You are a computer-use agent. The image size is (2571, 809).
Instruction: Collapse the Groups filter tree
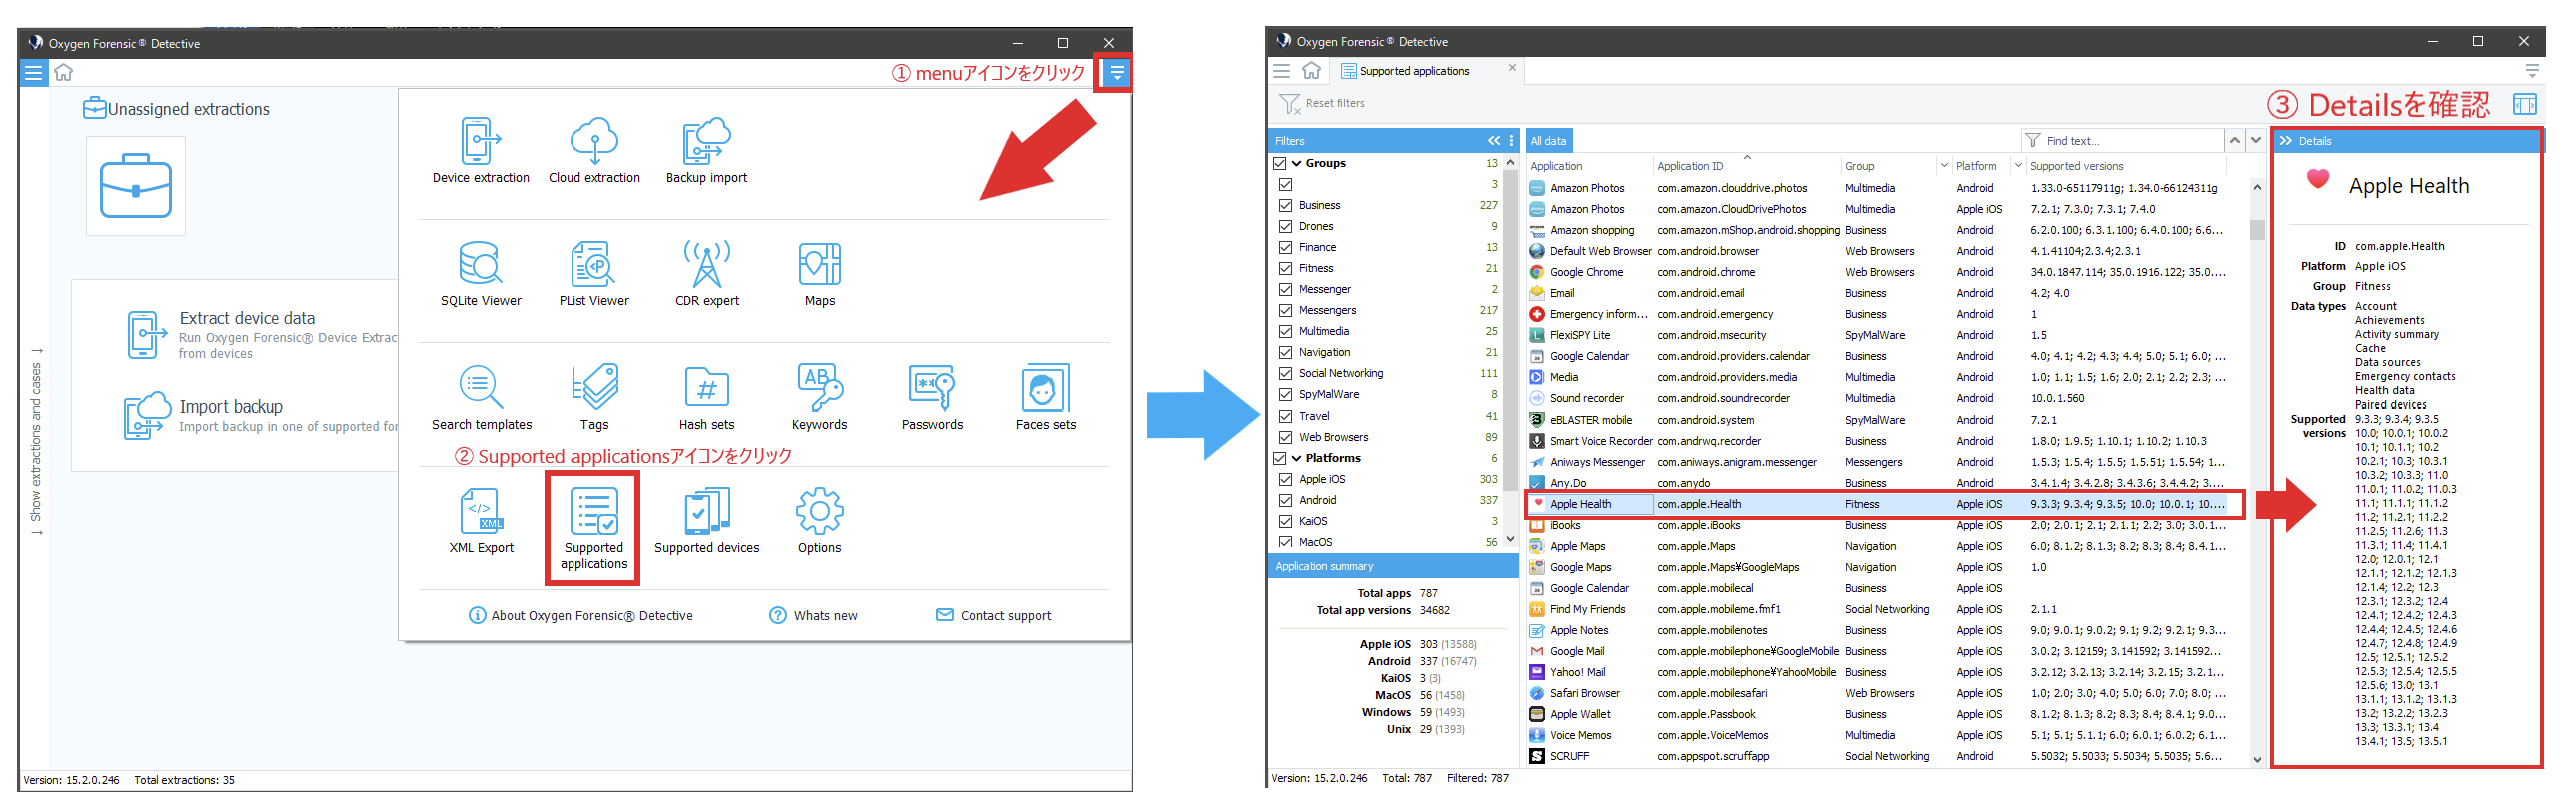[1297, 163]
